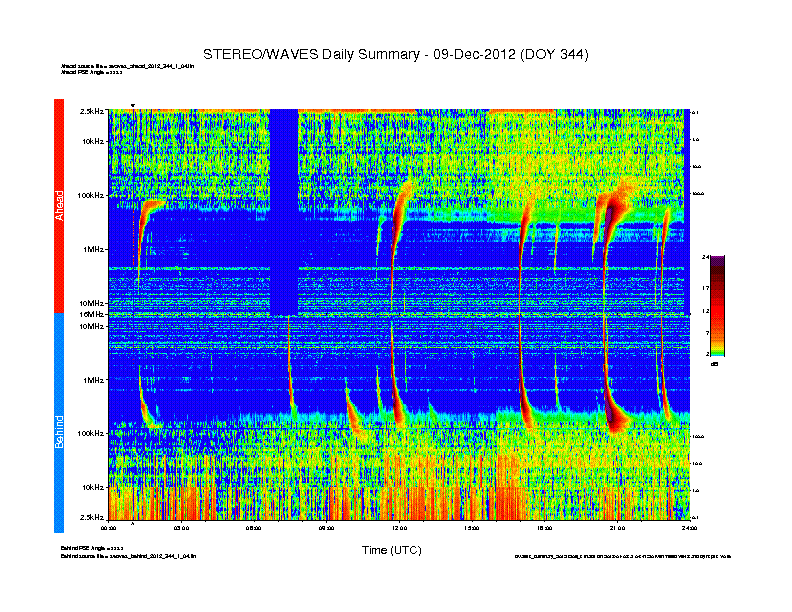The height and width of the screenshot is (612, 792).
Task: Select the 12:00 tick on the time axis
Action: tap(399, 527)
